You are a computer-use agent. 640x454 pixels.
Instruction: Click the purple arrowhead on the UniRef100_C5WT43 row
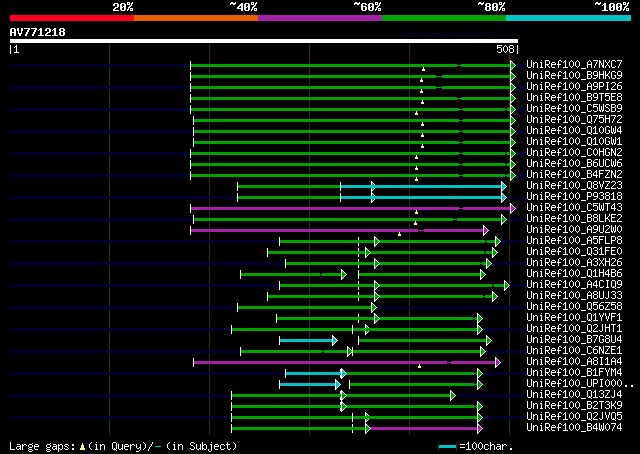point(513,209)
